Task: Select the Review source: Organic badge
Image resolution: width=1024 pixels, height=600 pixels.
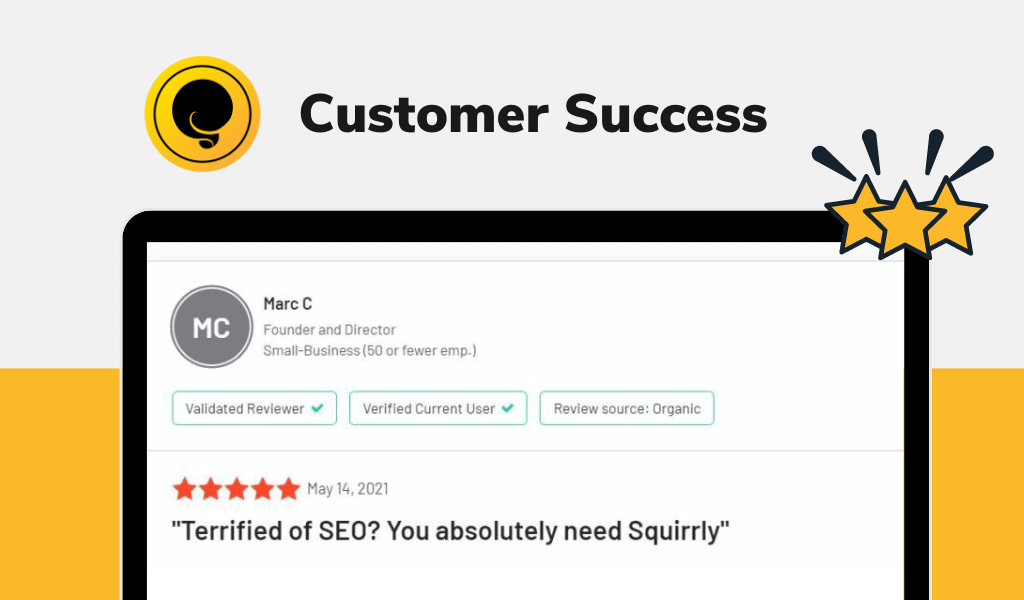Action: 627,408
